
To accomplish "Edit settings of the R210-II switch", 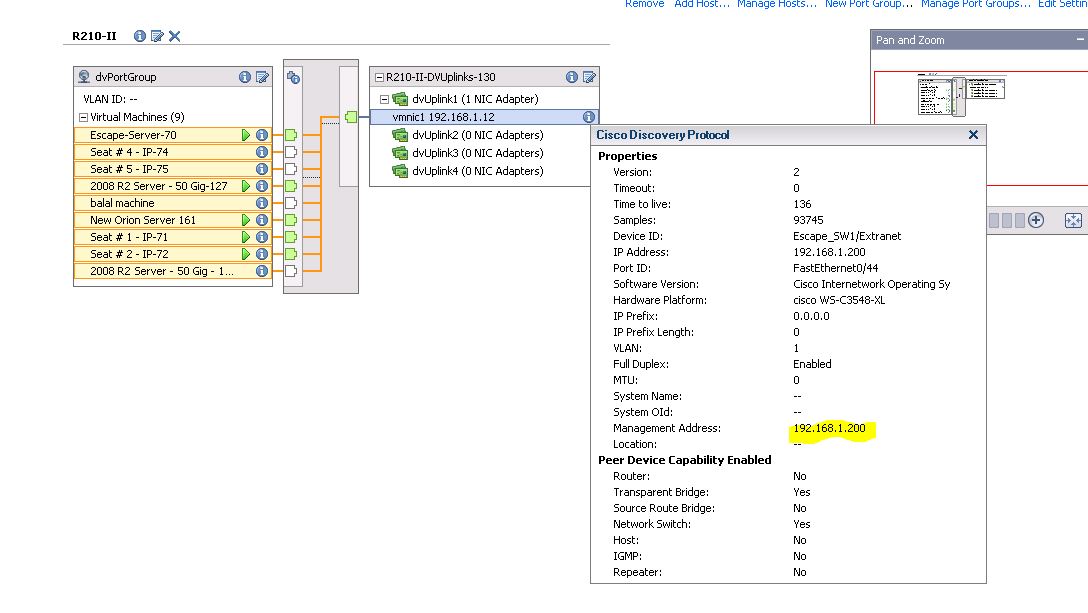I will pyautogui.click(x=158, y=36).
